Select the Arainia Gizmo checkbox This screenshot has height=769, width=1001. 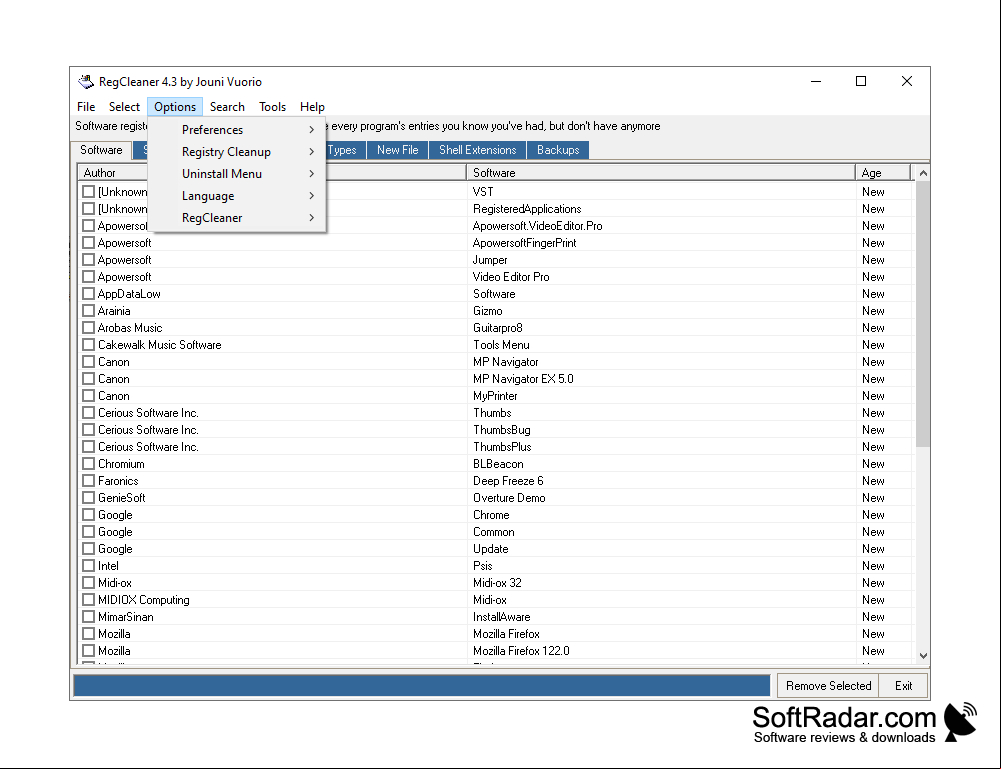click(x=89, y=311)
